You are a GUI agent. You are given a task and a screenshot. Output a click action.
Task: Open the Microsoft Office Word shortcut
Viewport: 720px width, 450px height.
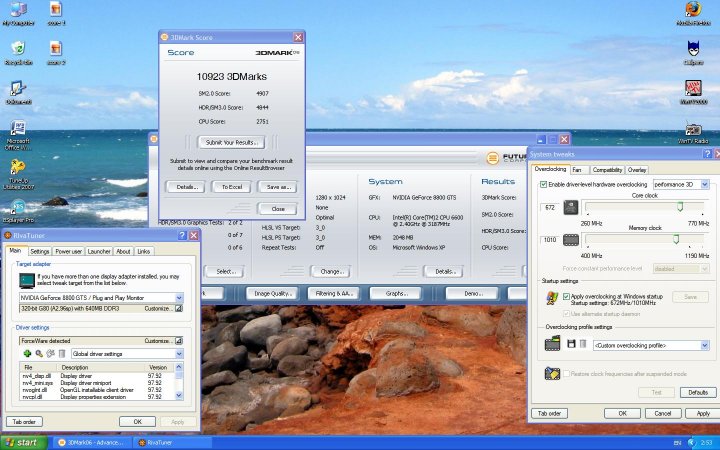(18, 135)
